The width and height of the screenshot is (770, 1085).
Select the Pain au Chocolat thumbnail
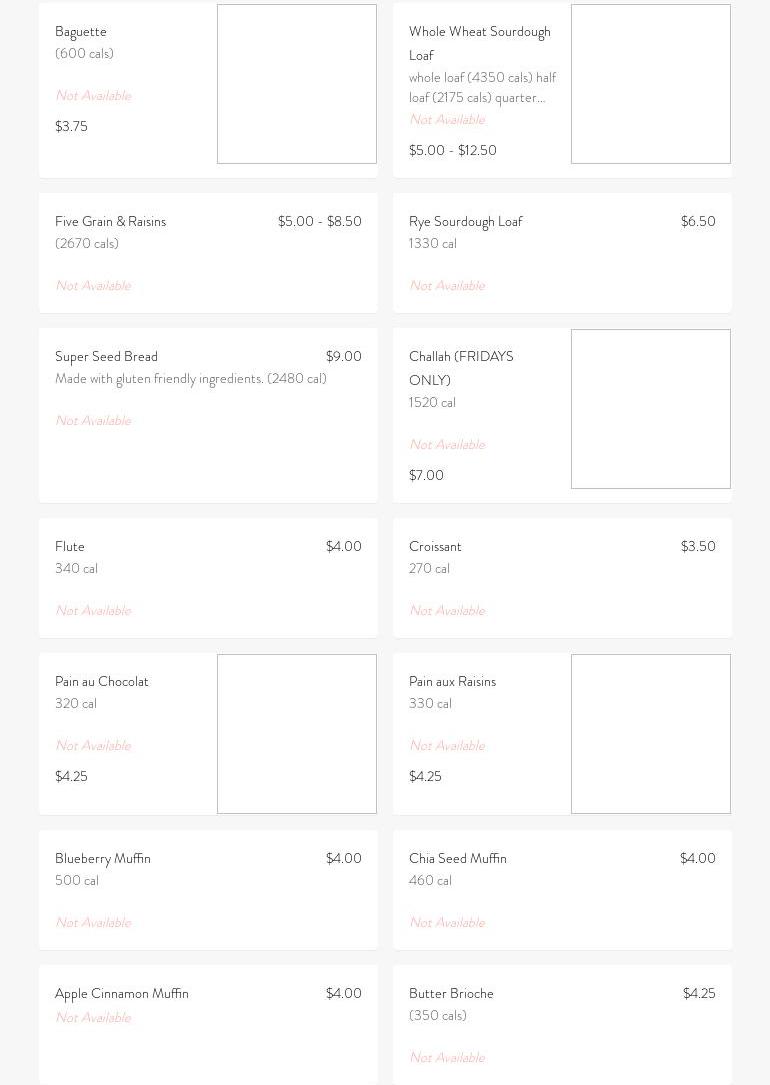(297, 734)
